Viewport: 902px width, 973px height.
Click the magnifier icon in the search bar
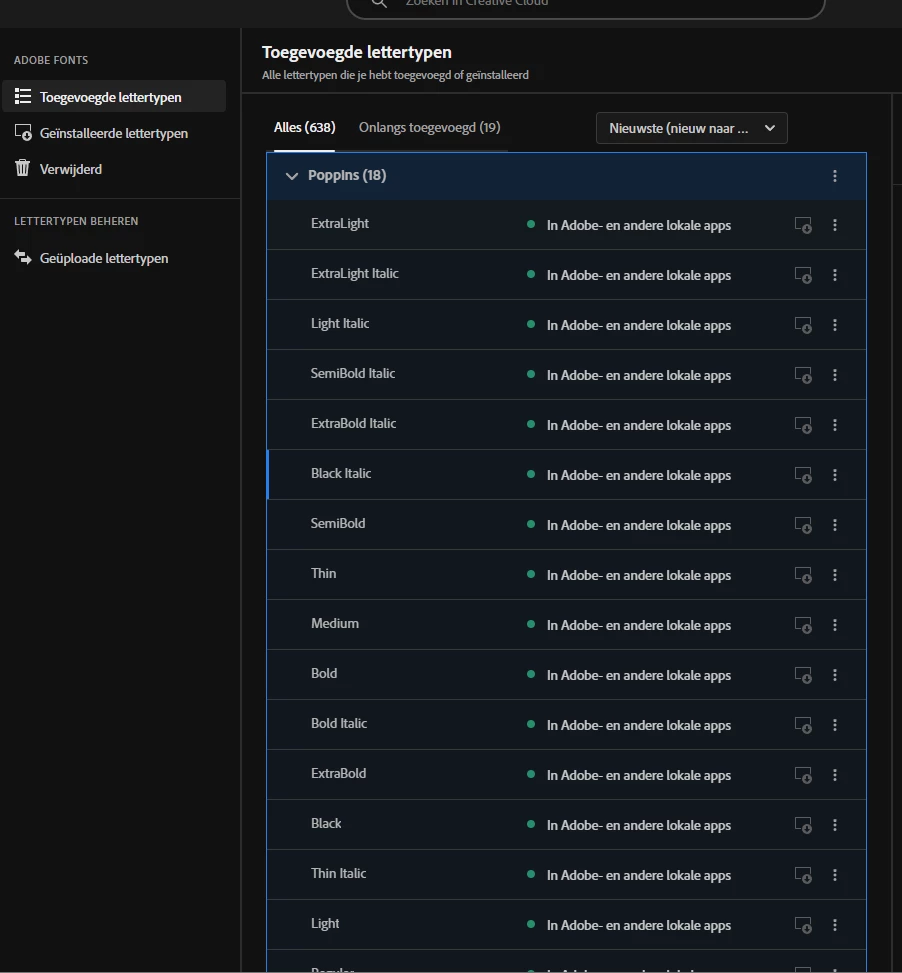(379, 3)
